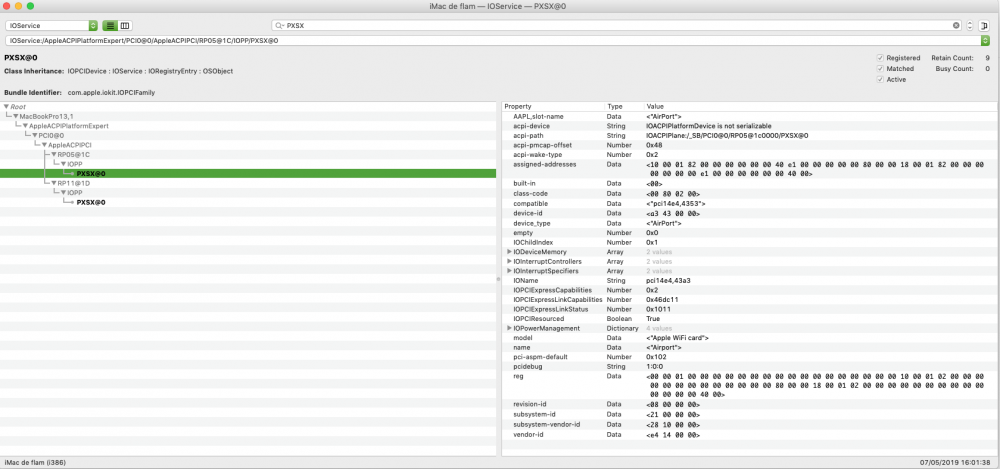1000x469 pixels.
Task: Open the path history dropdown arrow
Action: 986,41
